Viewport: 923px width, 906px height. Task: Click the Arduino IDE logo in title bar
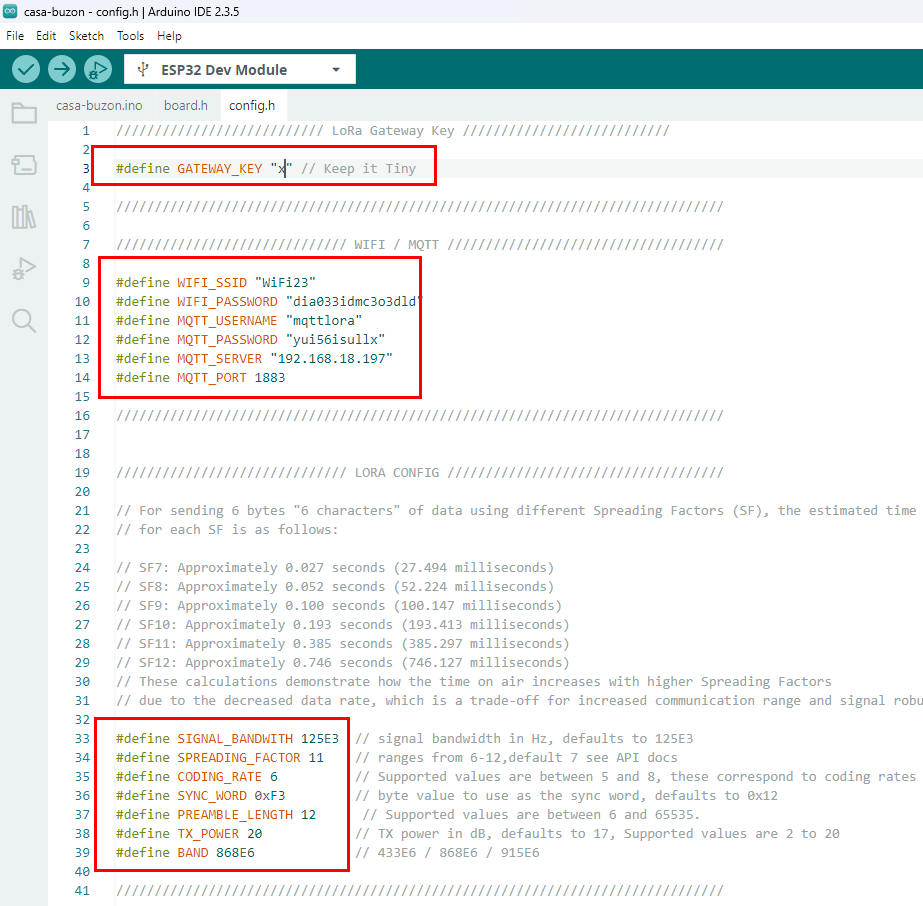[x=11, y=11]
